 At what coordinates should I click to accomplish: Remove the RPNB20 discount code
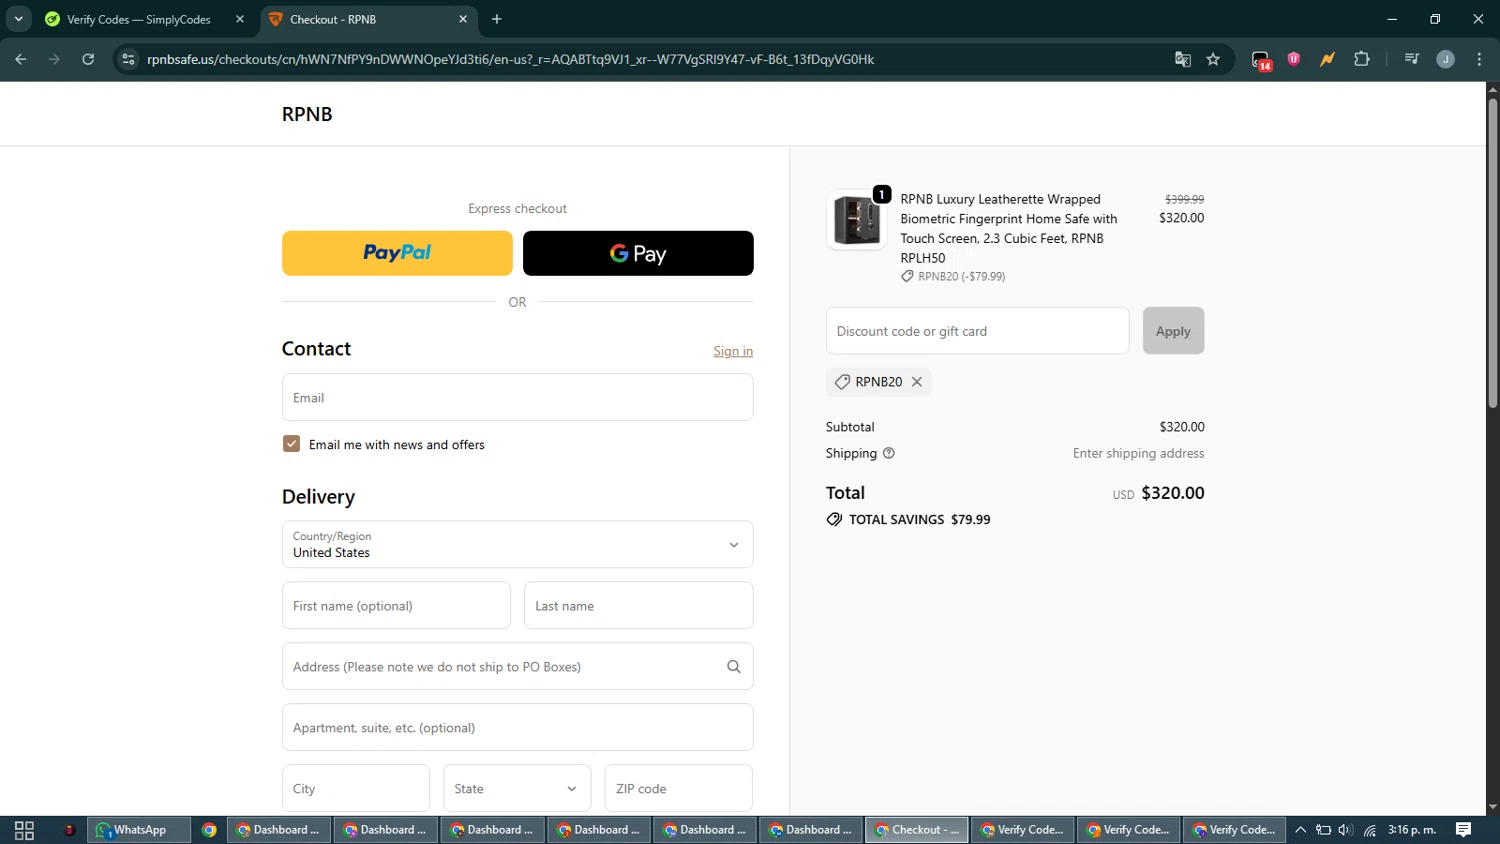coord(917,382)
